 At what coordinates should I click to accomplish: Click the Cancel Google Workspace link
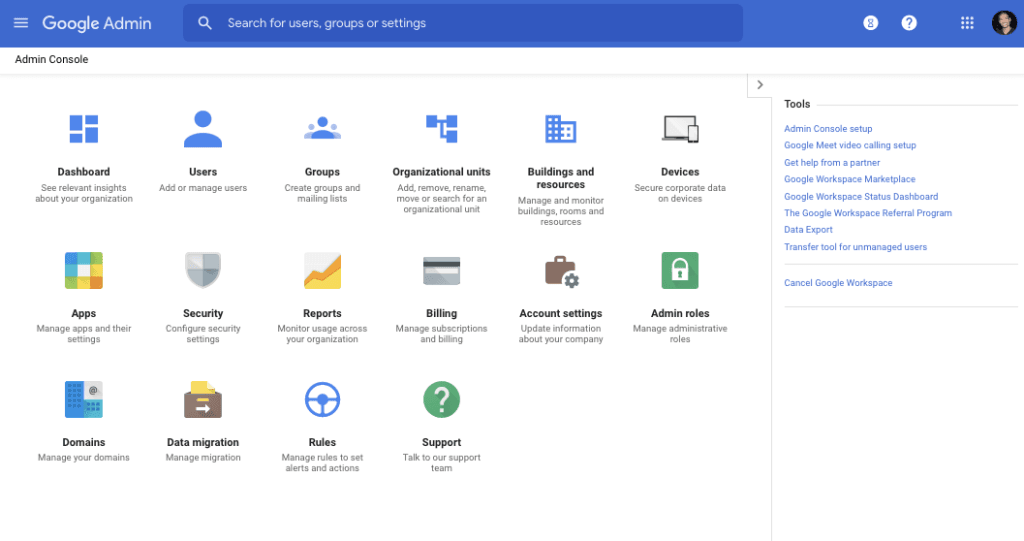point(838,283)
